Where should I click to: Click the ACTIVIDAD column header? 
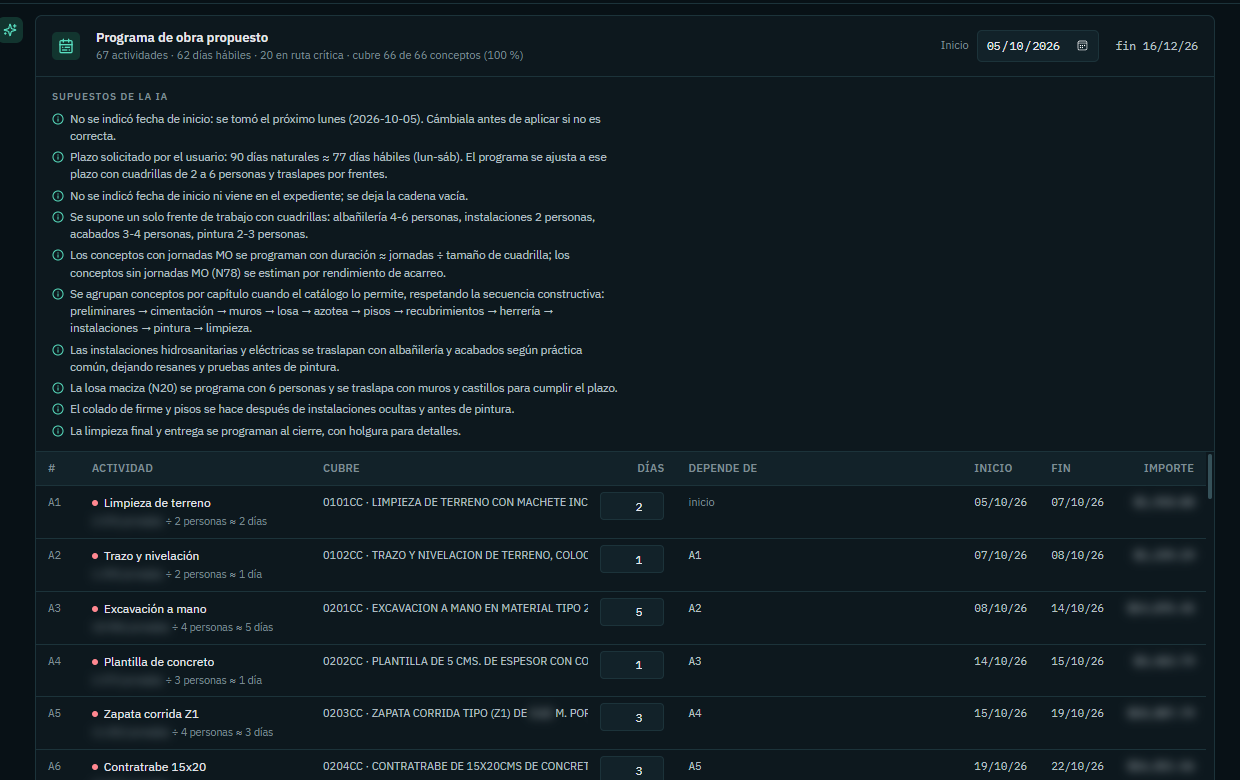tap(122, 468)
